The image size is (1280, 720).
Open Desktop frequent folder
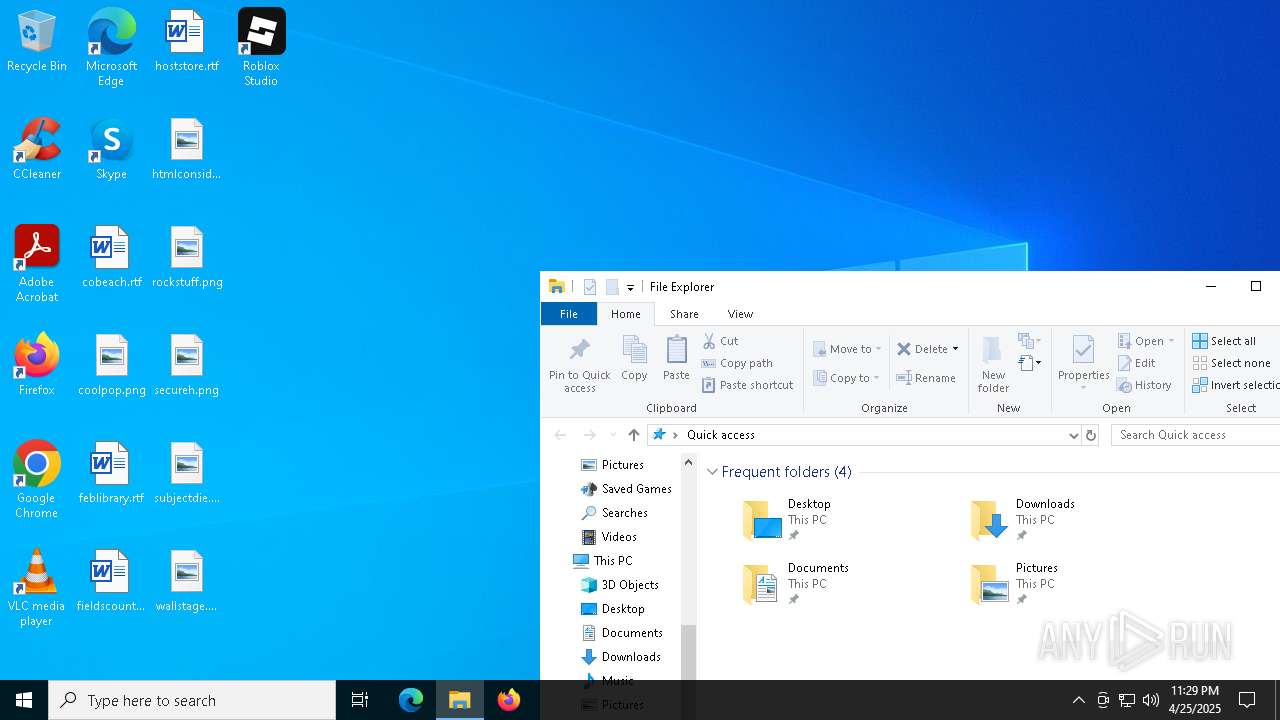tap(790, 520)
